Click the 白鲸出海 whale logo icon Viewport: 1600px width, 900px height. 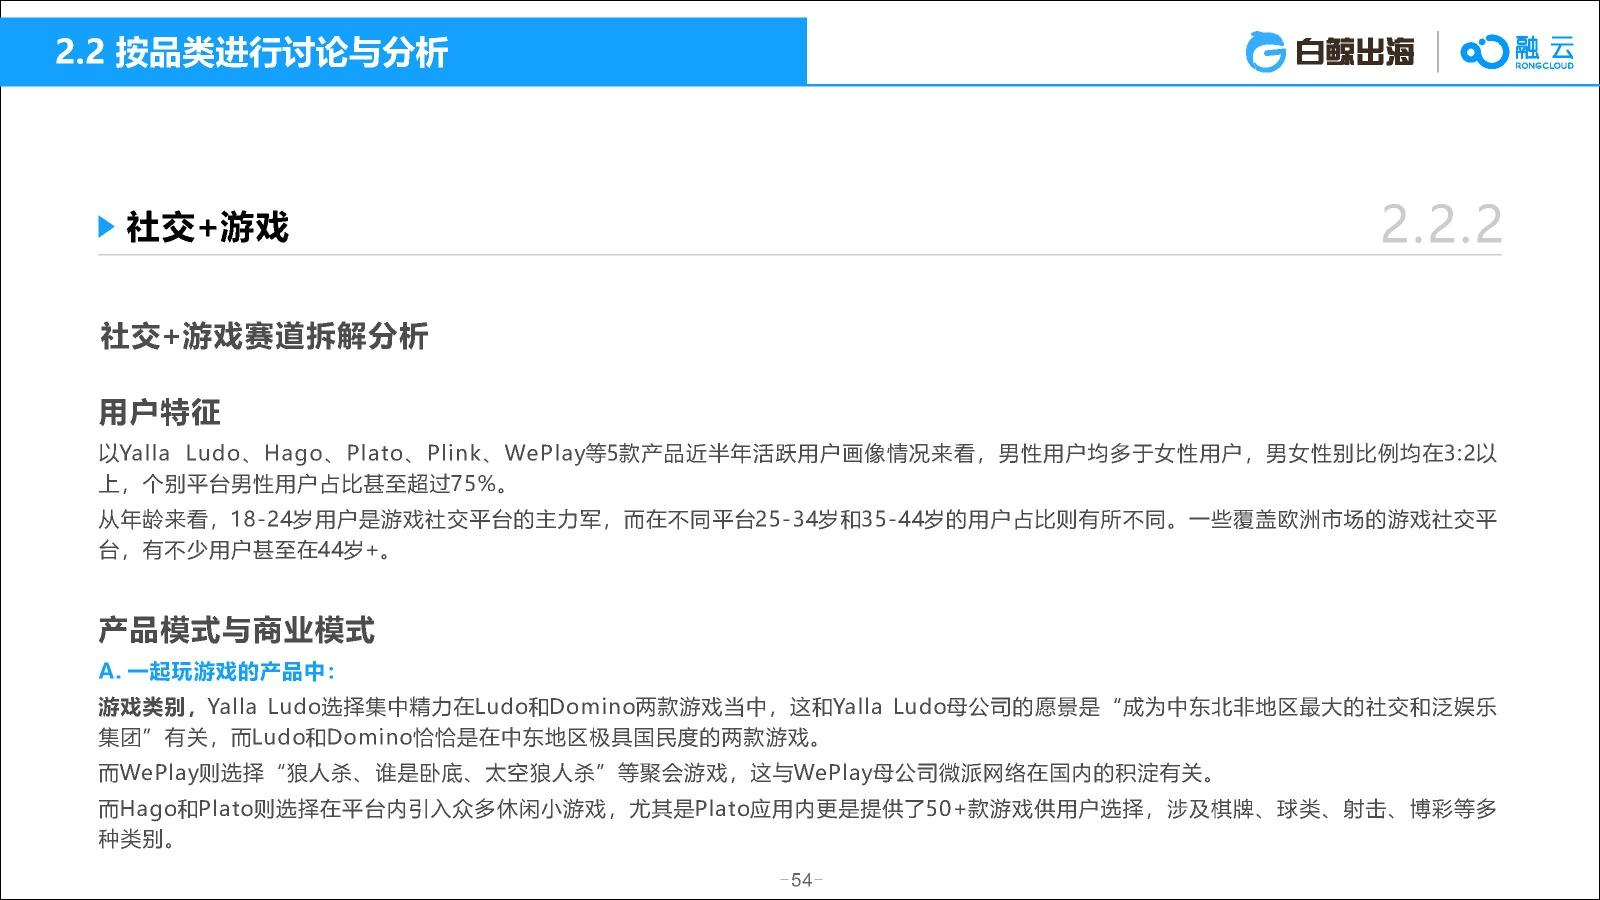pos(1265,52)
